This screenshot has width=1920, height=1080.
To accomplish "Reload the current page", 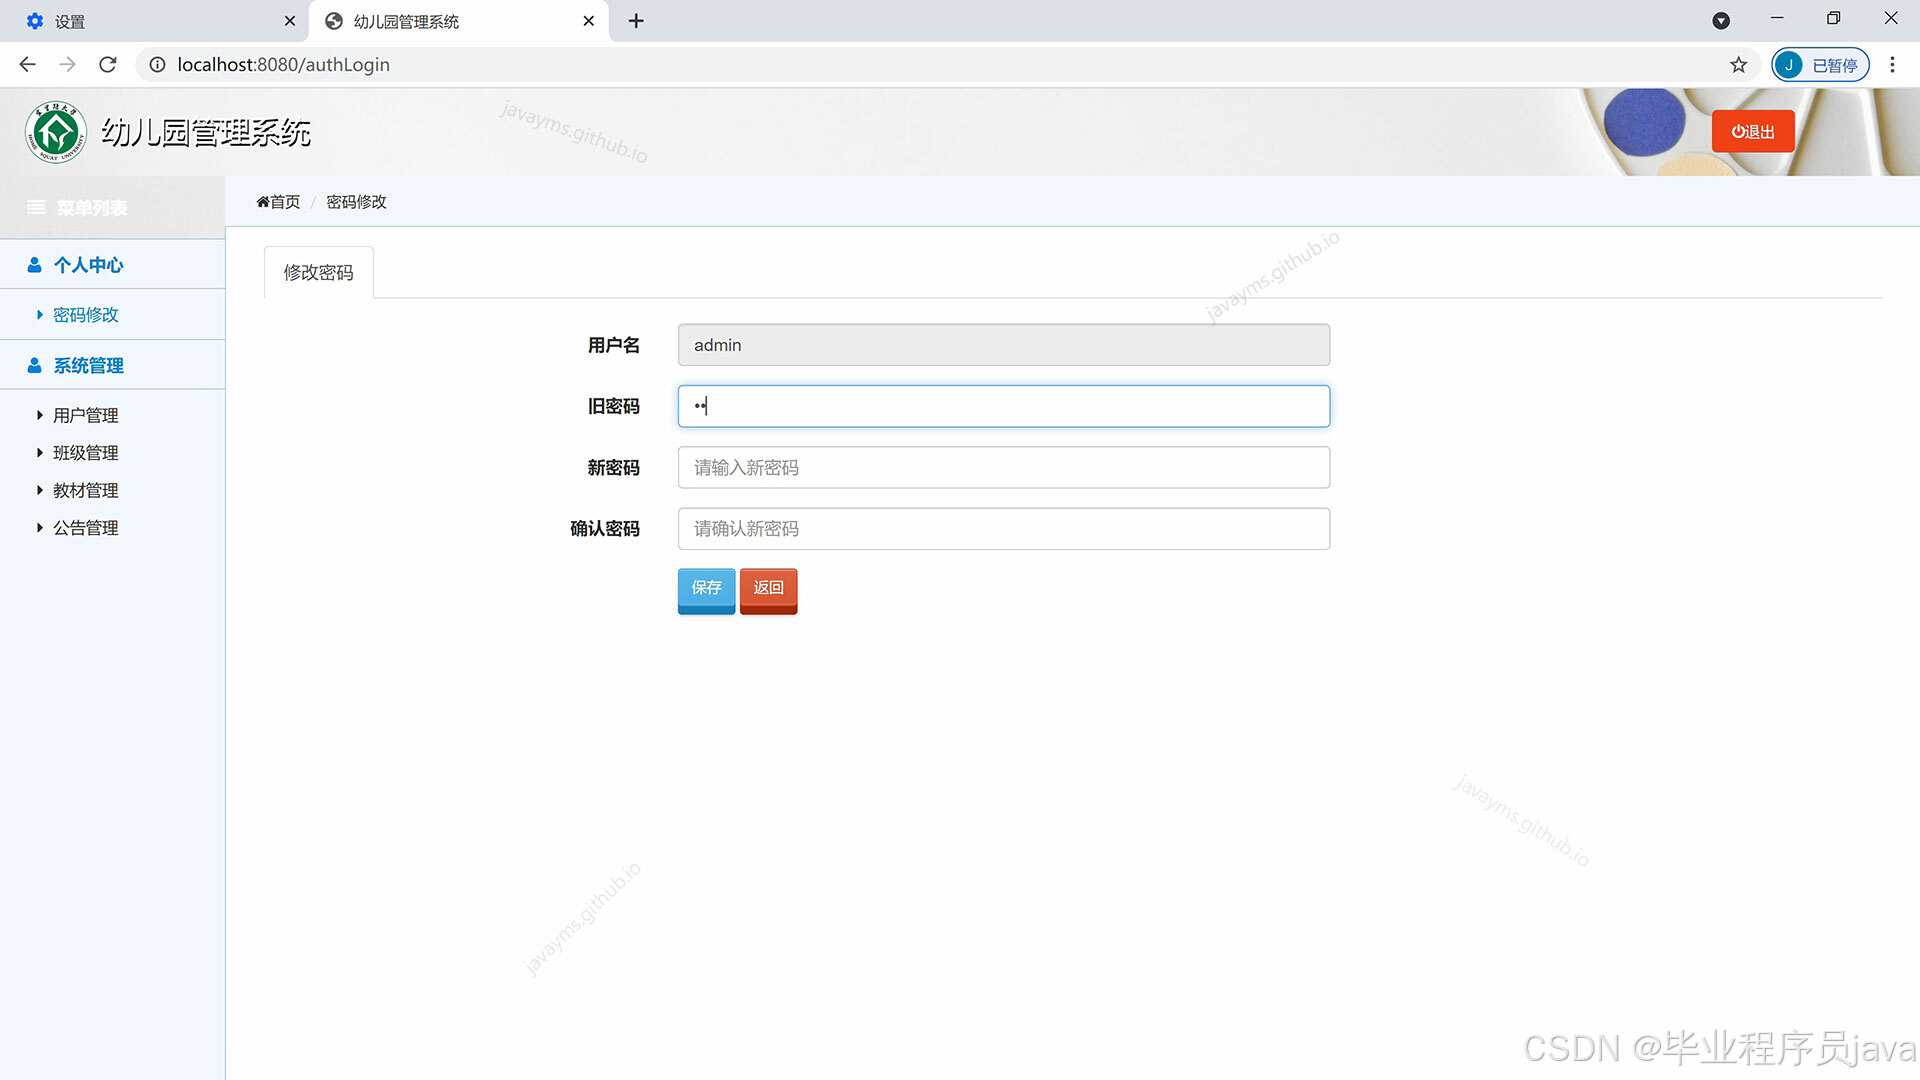I will pos(108,65).
